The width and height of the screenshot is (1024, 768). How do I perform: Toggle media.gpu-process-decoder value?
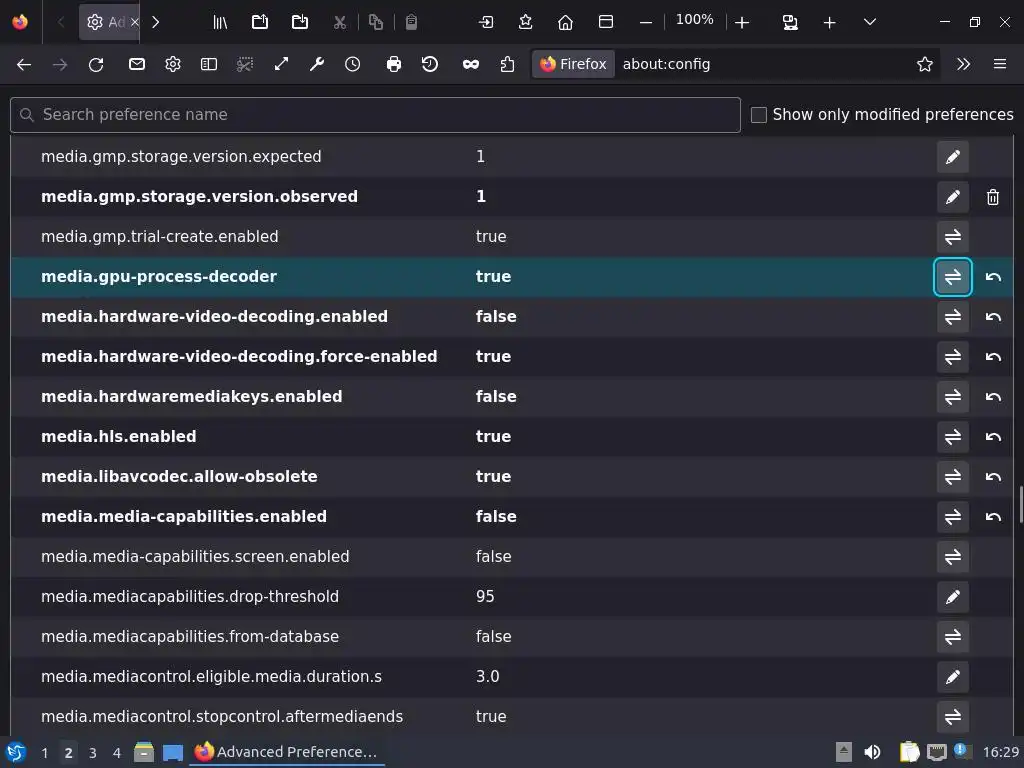[x=953, y=277]
